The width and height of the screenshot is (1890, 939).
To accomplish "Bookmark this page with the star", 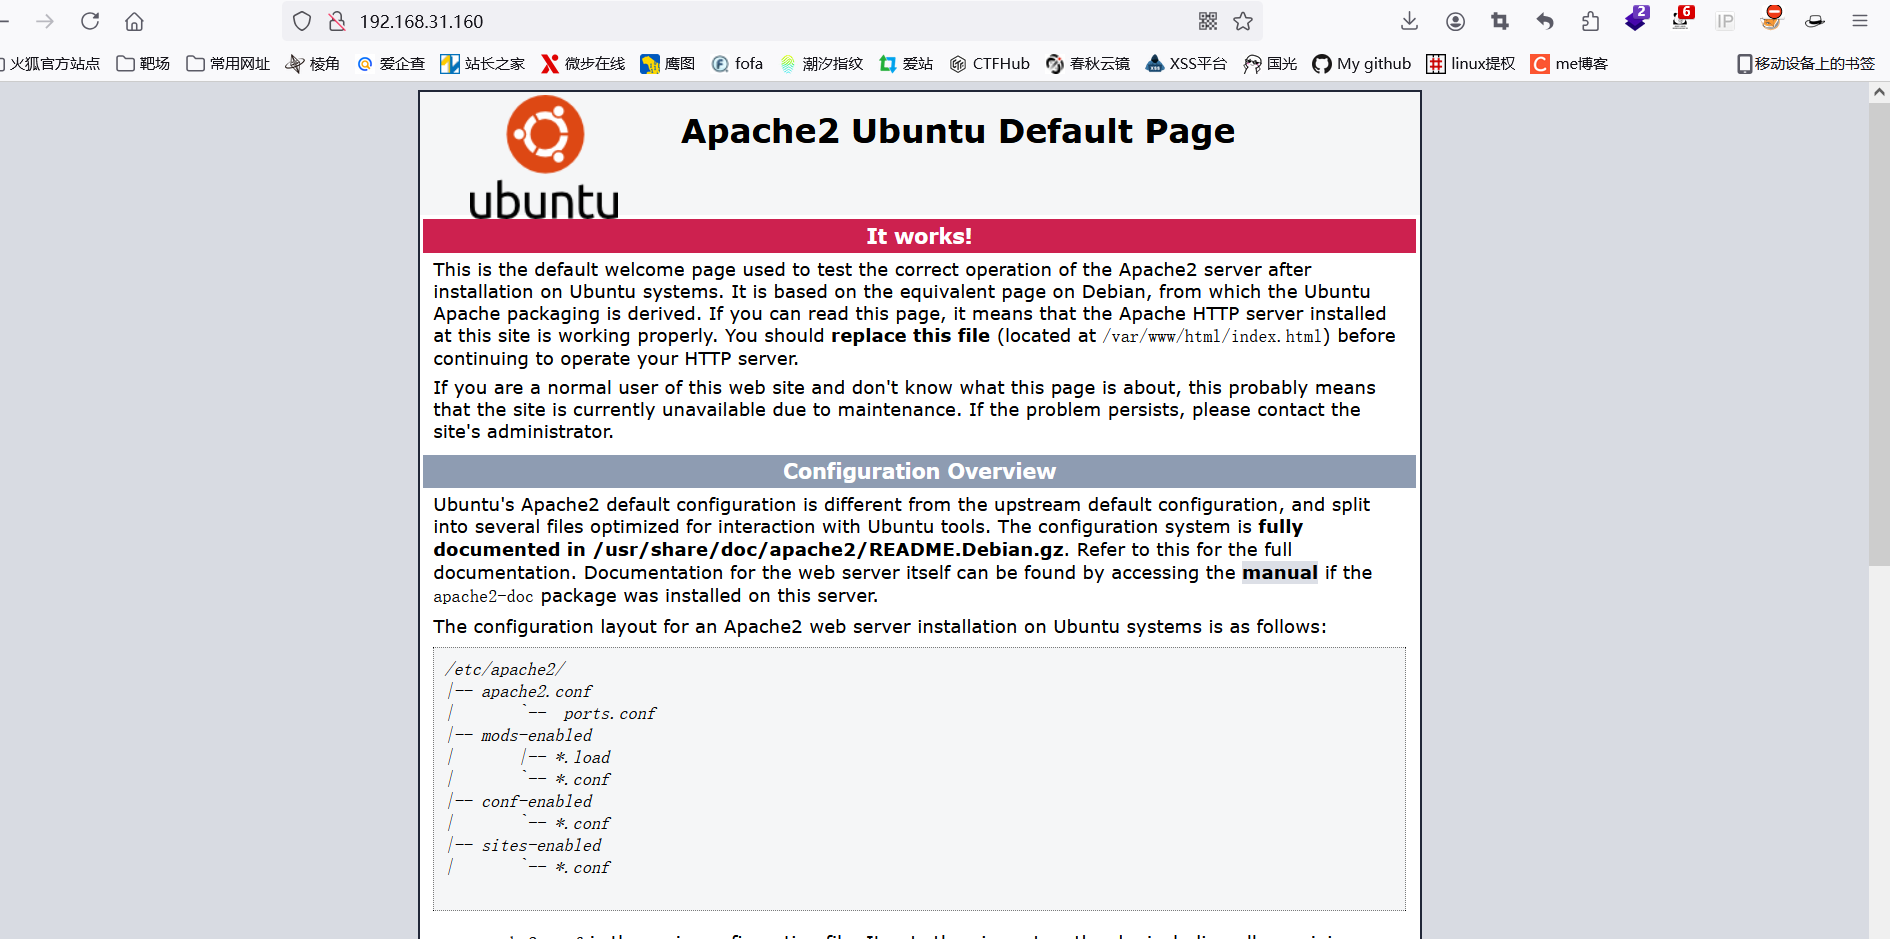I will (x=1243, y=21).
